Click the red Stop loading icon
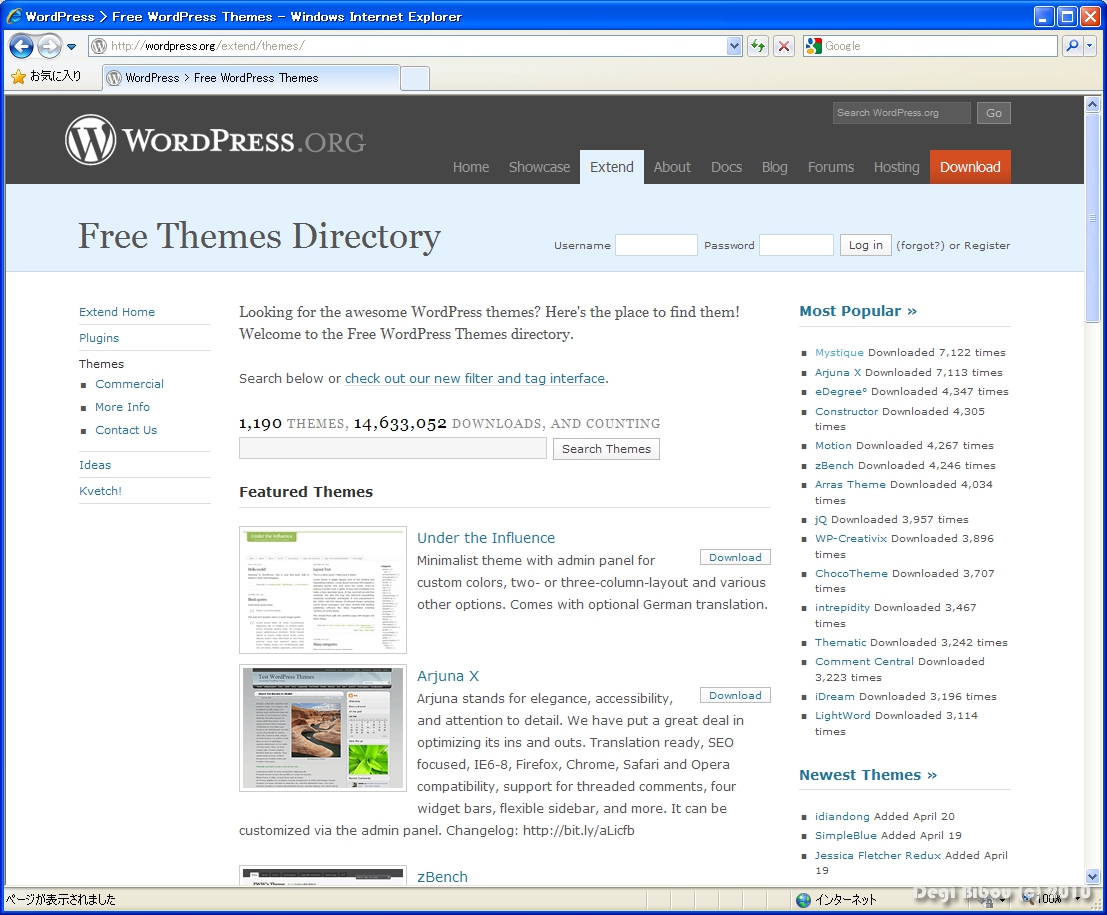 784,46
